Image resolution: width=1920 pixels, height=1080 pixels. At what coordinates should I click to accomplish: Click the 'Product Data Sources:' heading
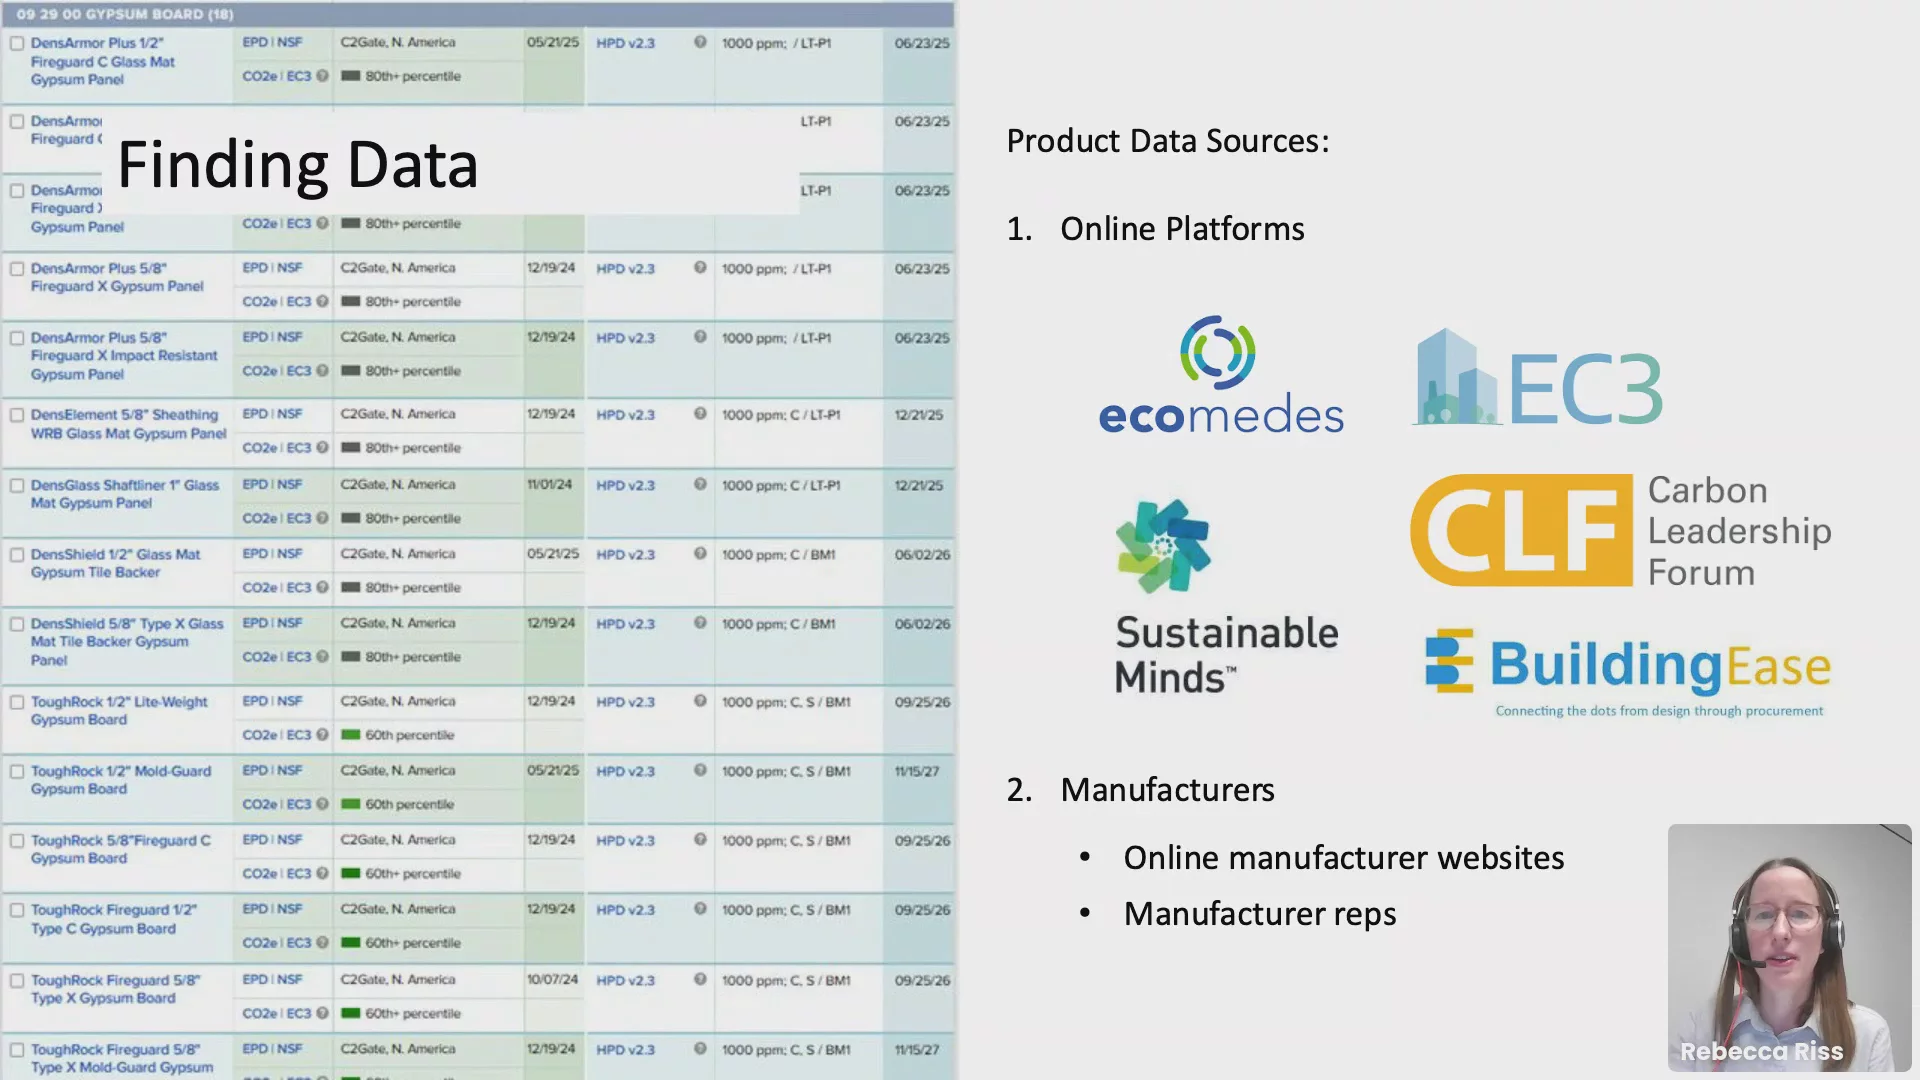(x=1168, y=141)
